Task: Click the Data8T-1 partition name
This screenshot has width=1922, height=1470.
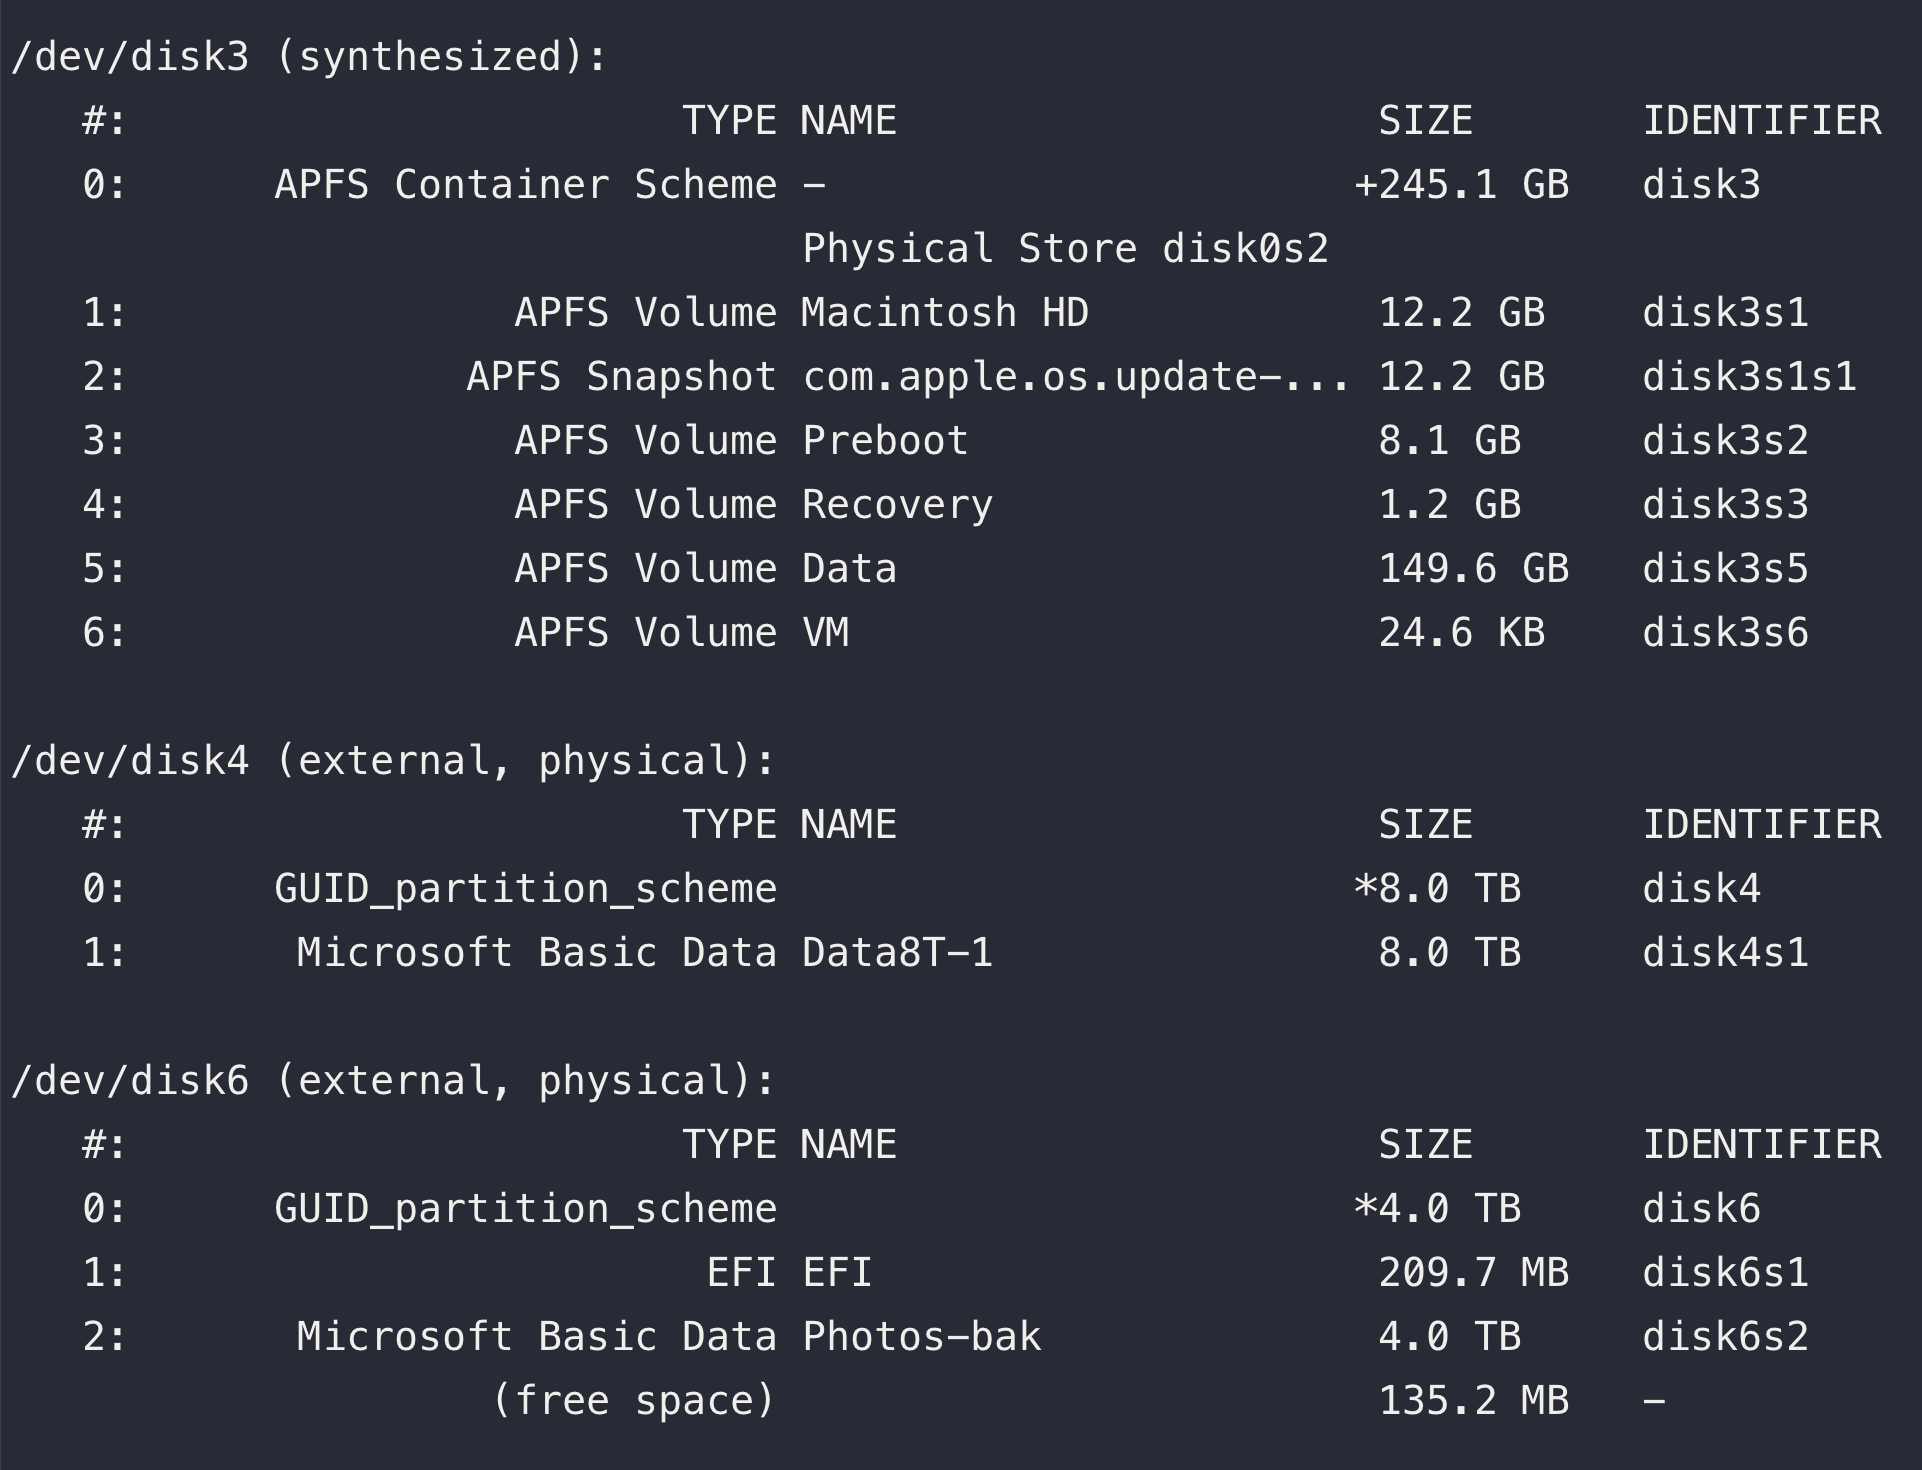Action: click(x=897, y=953)
